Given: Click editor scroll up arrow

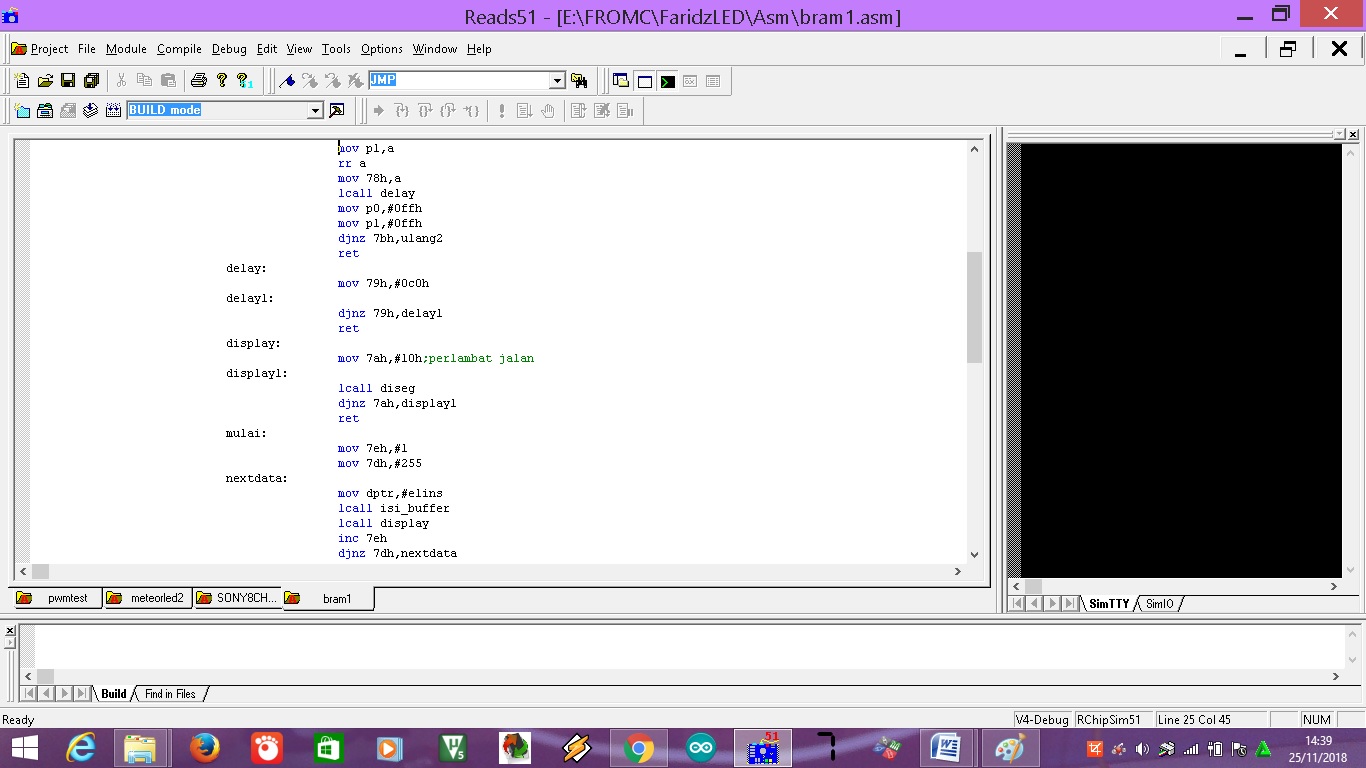Looking at the screenshot, I should (974, 149).
